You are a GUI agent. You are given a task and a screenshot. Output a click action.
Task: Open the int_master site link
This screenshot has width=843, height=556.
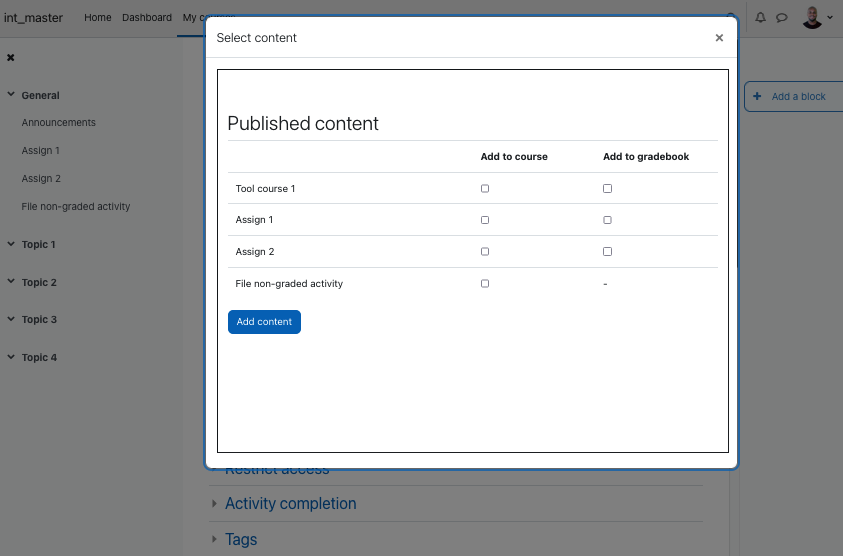(x=33, y=18)
